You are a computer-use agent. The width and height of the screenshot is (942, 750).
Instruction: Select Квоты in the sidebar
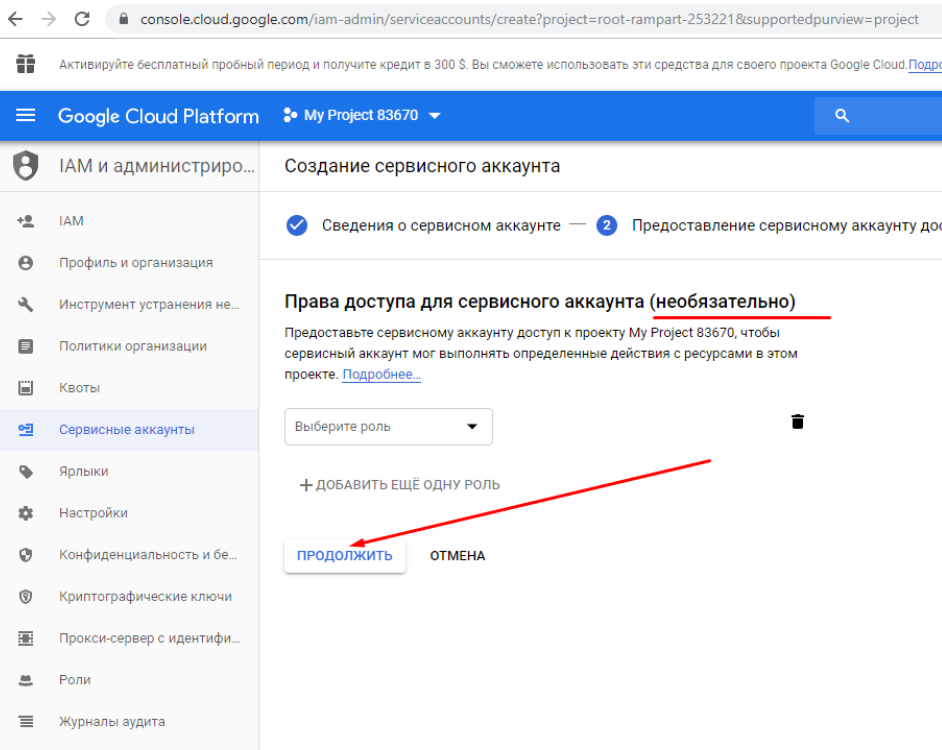(129, 388)
